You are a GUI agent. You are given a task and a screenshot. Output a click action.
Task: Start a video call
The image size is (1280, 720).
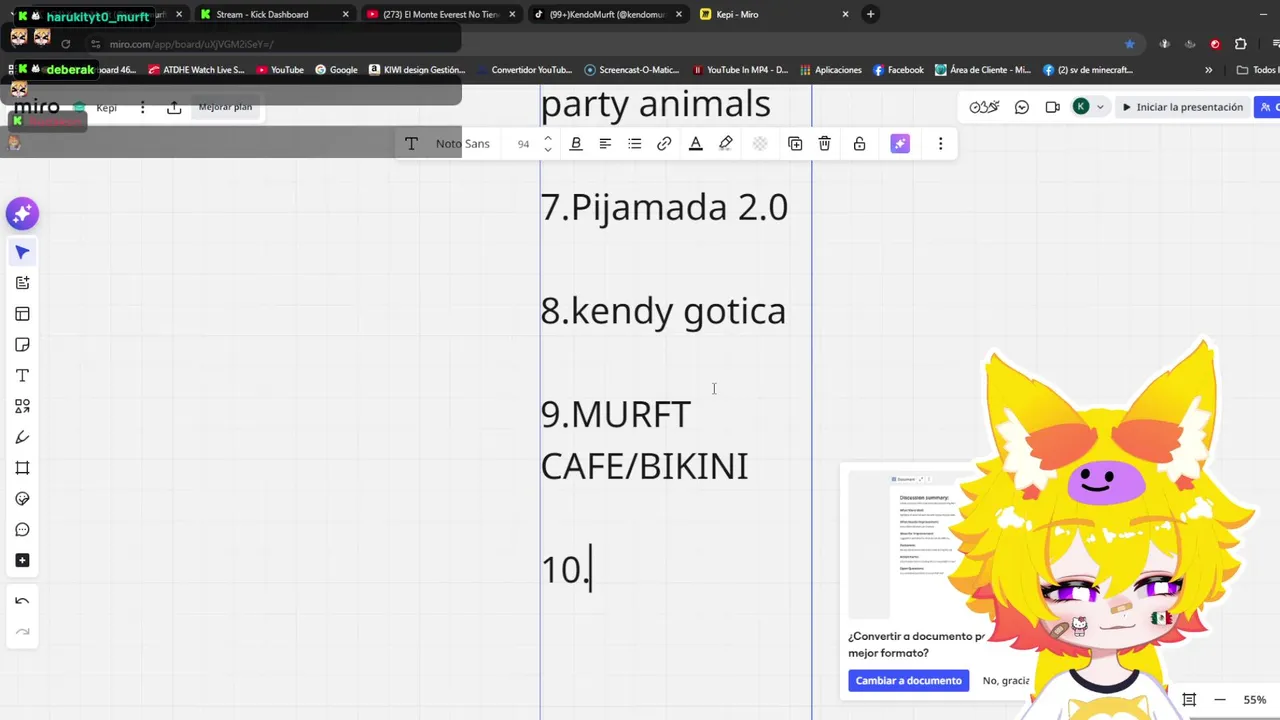pos(1052,107)
